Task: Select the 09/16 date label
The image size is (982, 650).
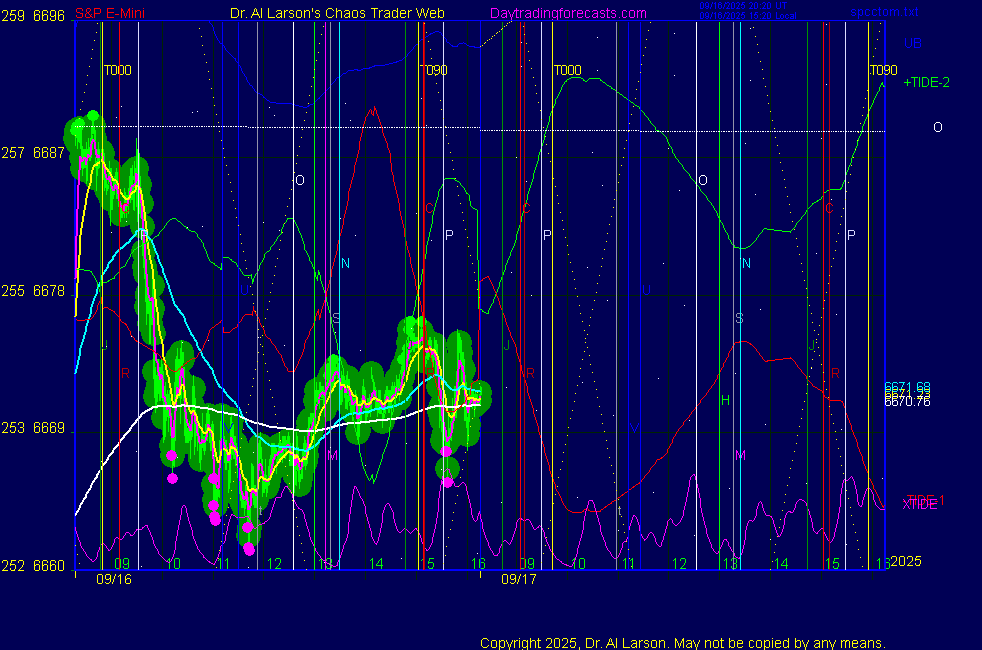Action: click(x=114, y=579)
